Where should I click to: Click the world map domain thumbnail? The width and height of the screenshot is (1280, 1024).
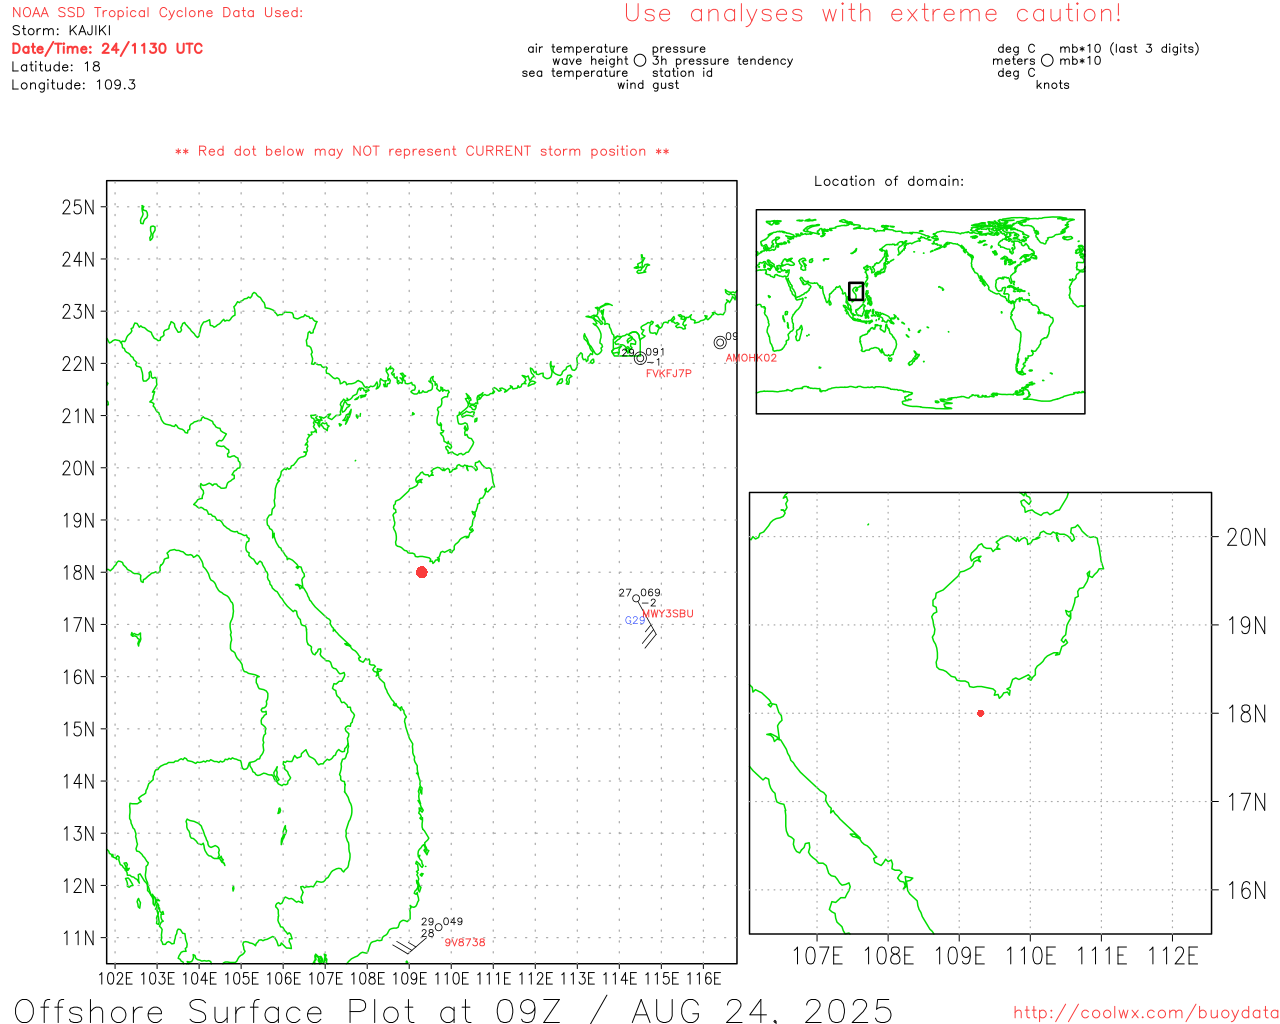pyautogui.click(x=920, y=312)
